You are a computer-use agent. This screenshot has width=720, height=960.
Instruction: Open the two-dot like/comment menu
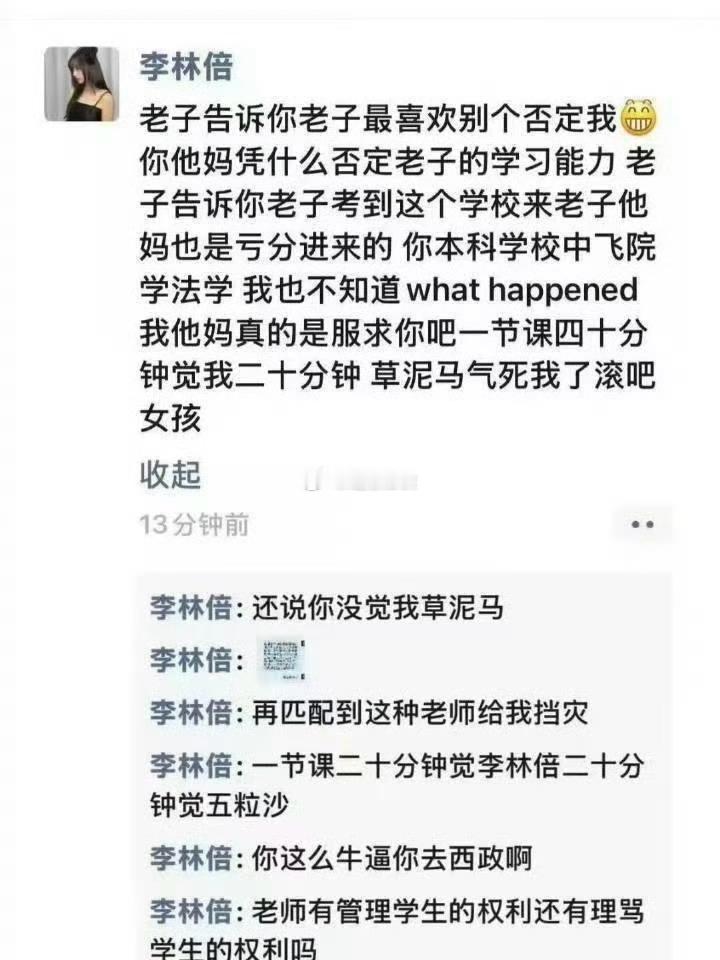point(642,525)
